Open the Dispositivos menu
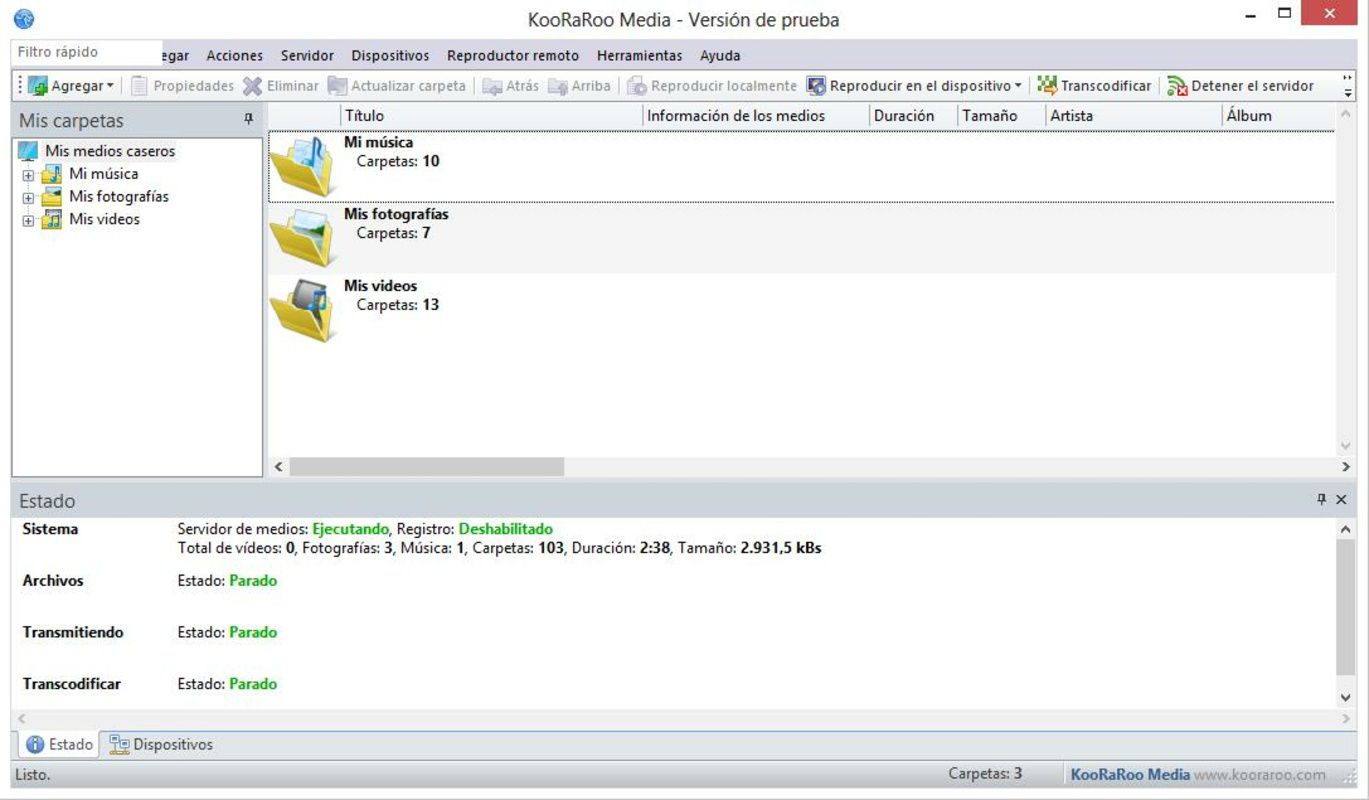Viewport: 1369px width, 800px height. click(390, 56)
